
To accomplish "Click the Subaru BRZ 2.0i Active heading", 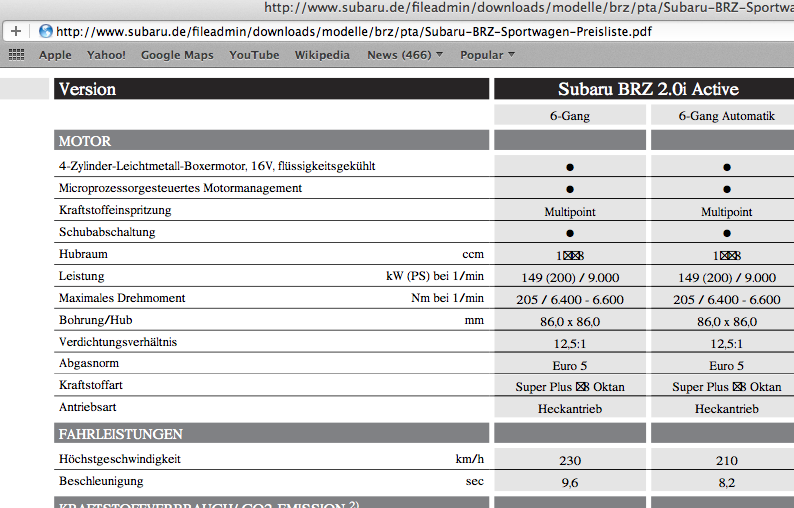I will tap(641, 89).
